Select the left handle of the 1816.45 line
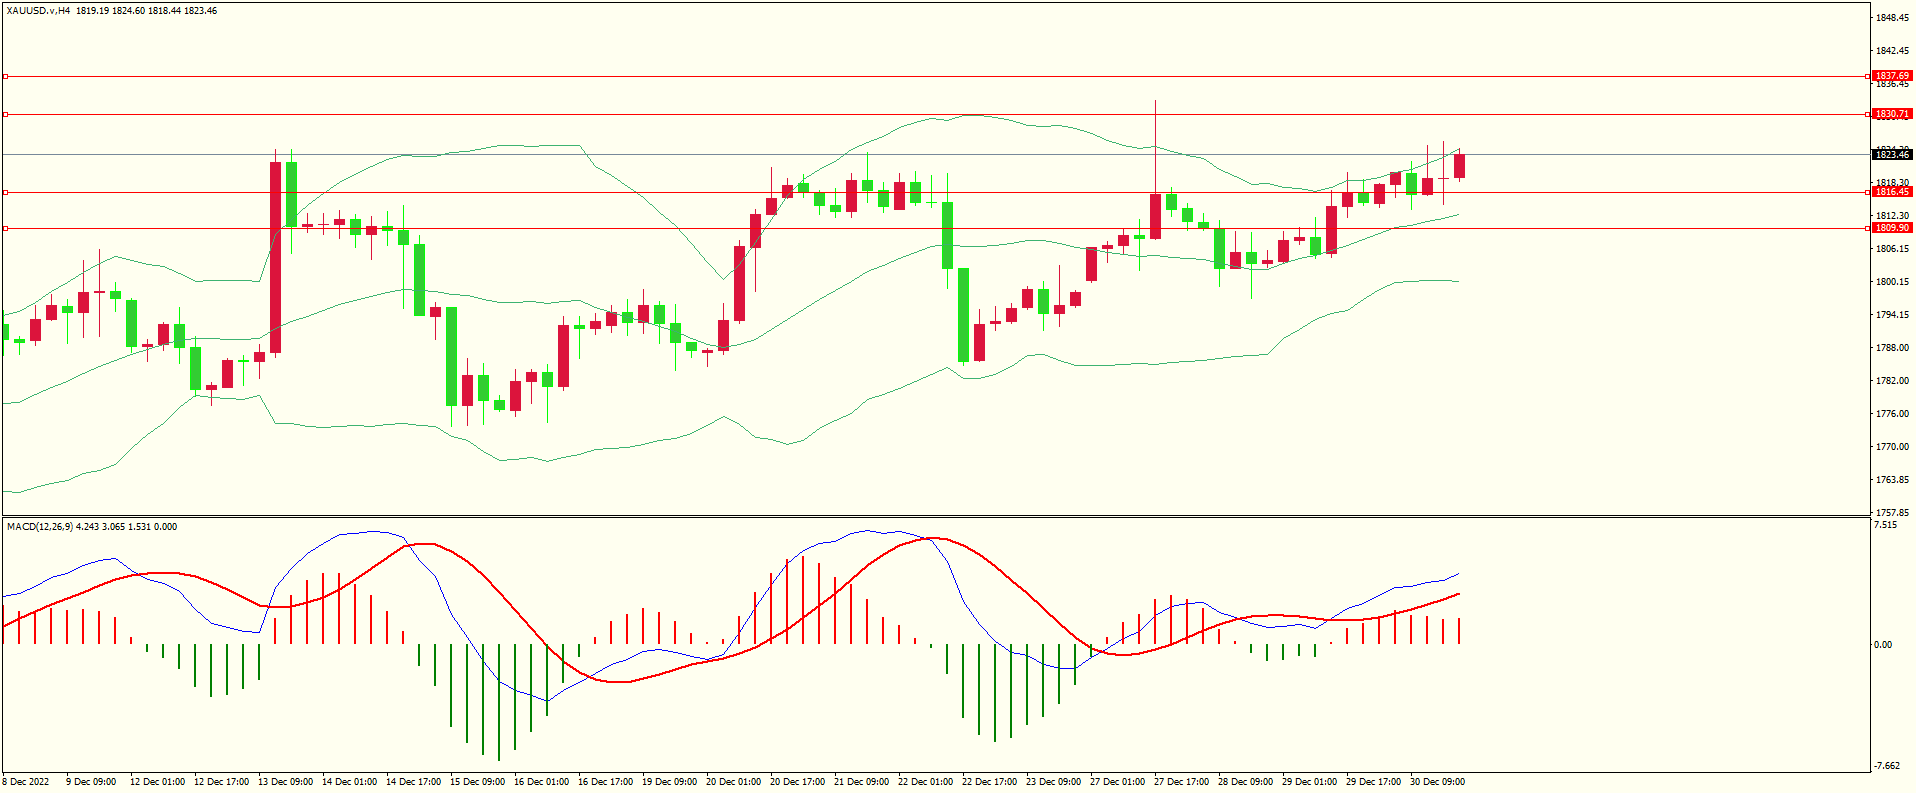Image resolution: width=1916 pixels, height=793 pixels. [5, 192]
